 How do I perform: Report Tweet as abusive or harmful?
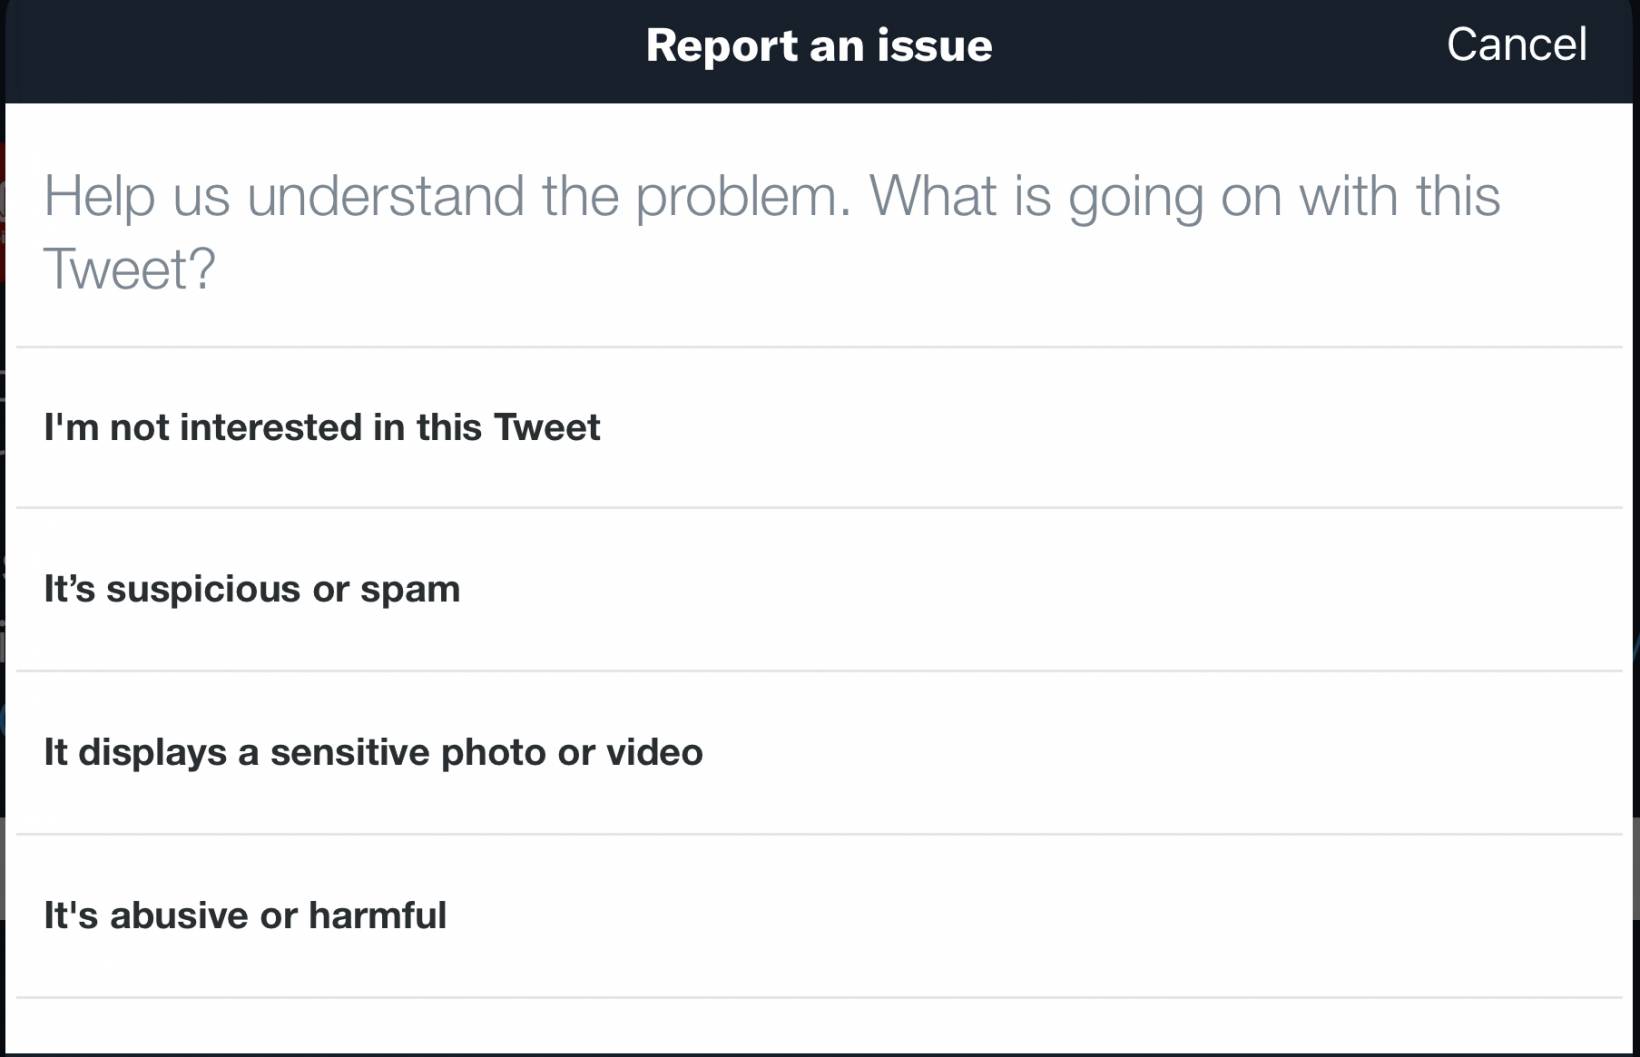pos(245,916)
